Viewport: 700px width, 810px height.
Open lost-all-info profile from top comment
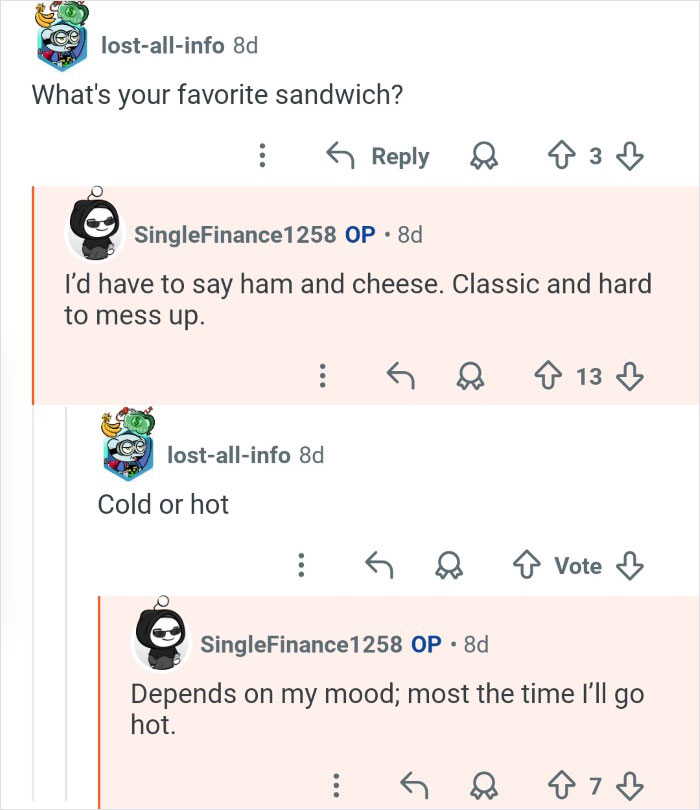pyautogui.click(x=162, y=45)
